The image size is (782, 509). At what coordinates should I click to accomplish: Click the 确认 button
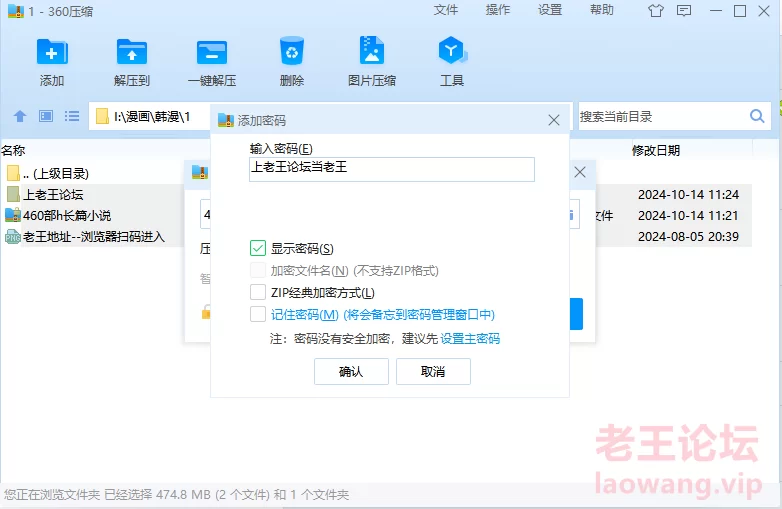[x=351, y=371]
